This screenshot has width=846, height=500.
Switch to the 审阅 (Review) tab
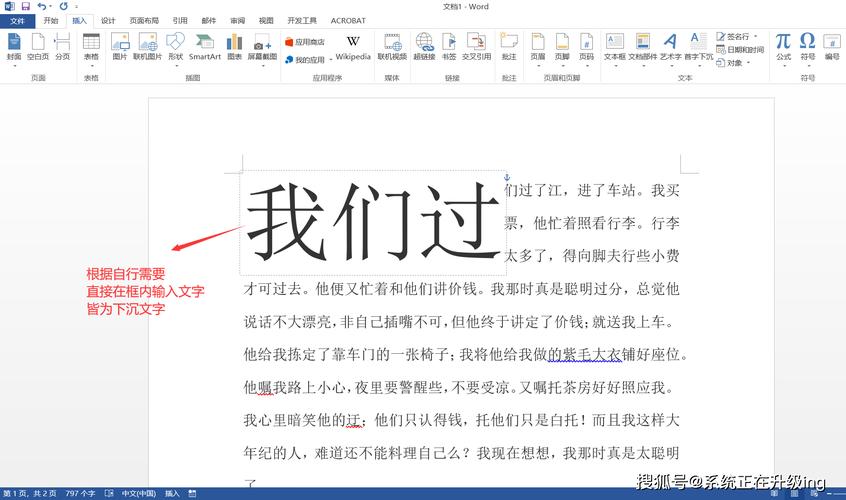point(237,20)
